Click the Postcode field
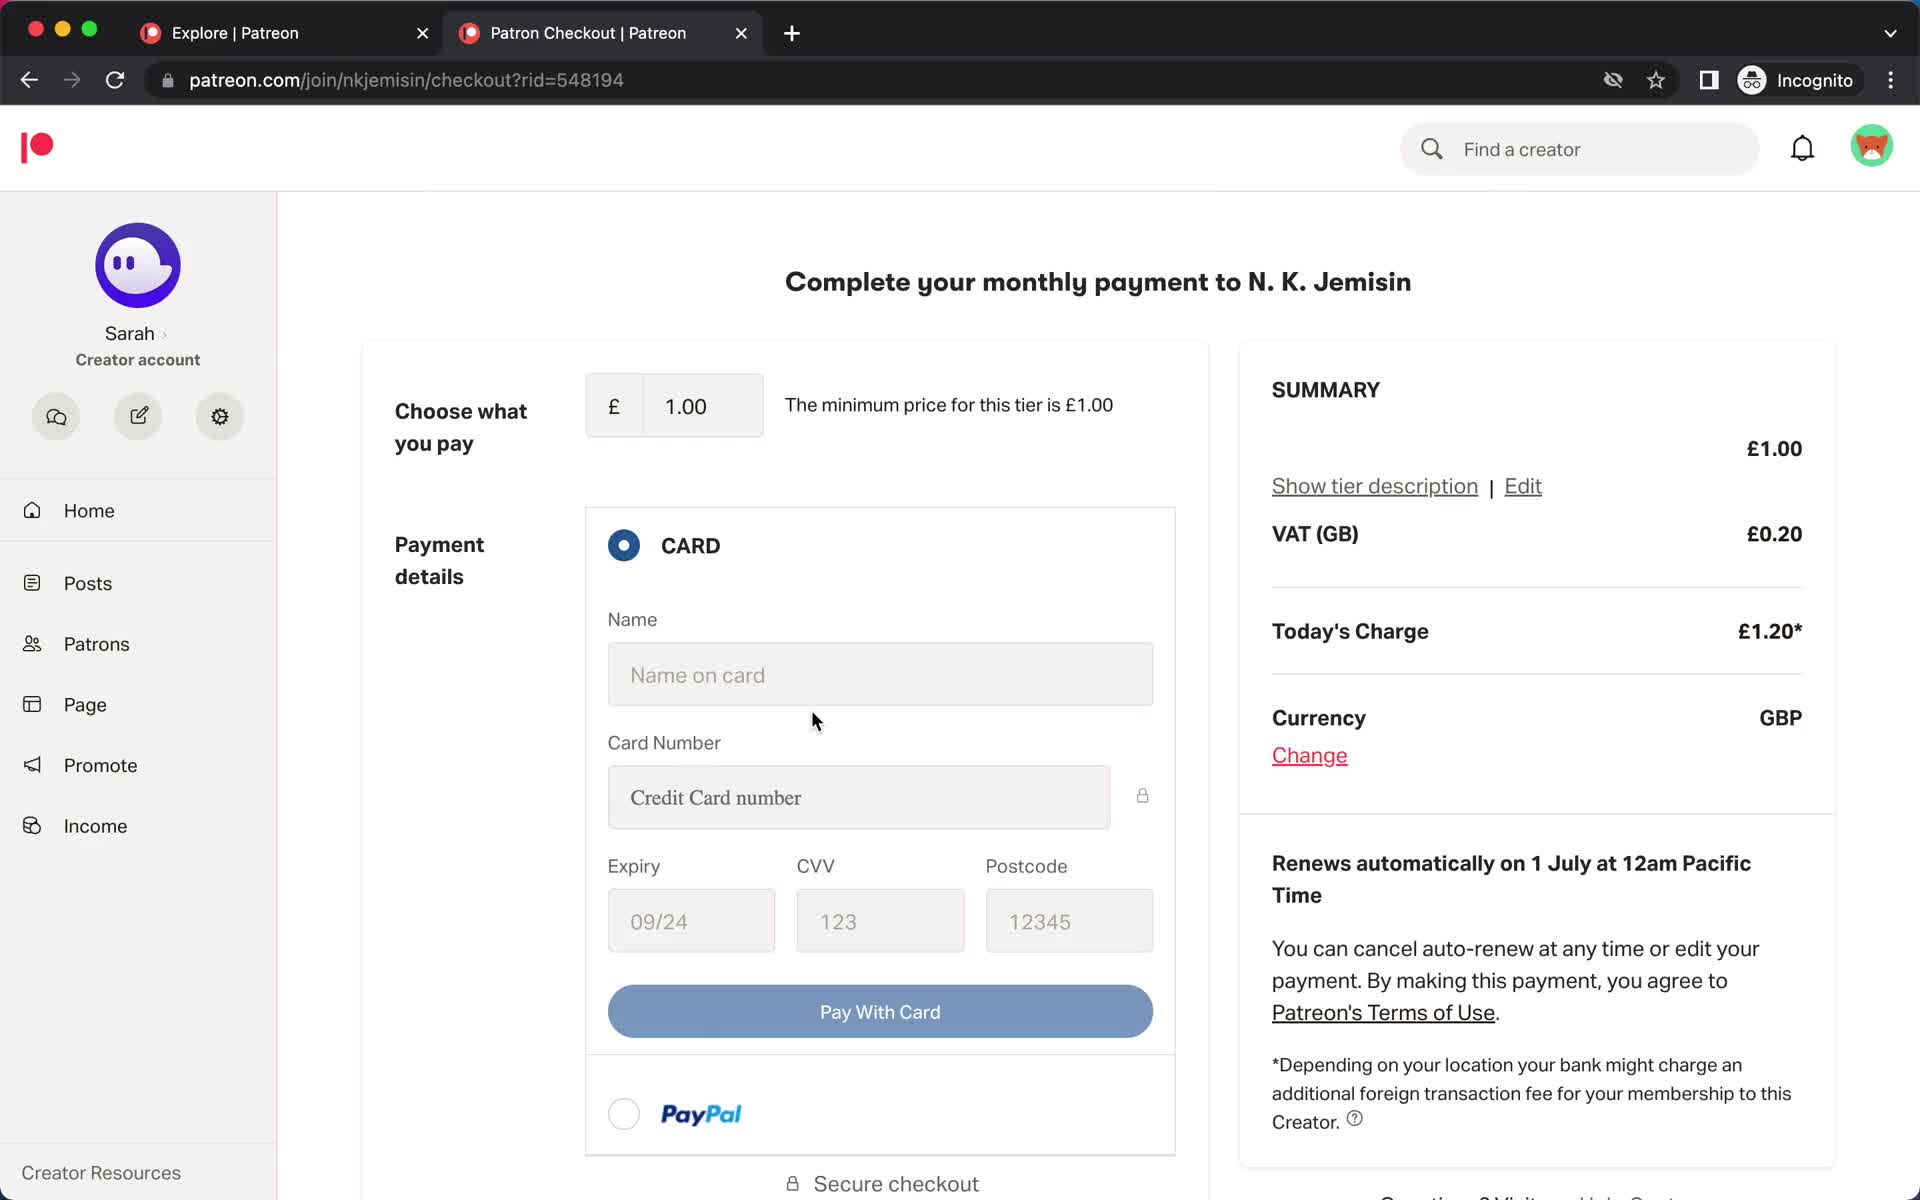Screen dimensions: 1920x1200 tap(1069, 920)
